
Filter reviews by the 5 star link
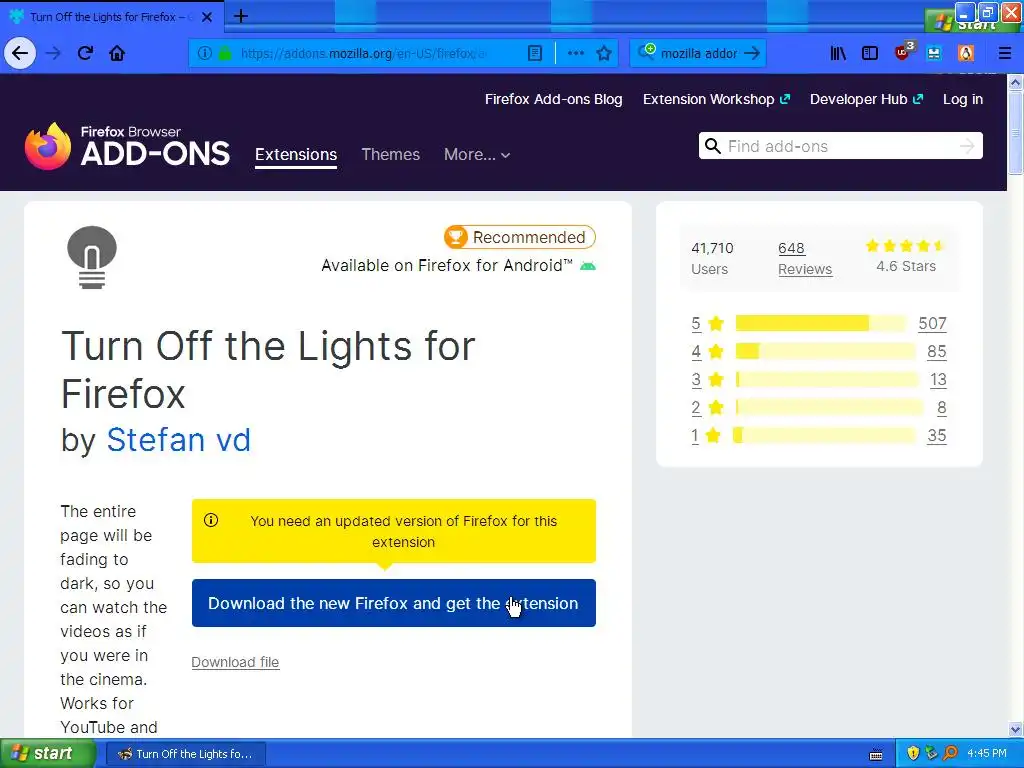(696, 323)
